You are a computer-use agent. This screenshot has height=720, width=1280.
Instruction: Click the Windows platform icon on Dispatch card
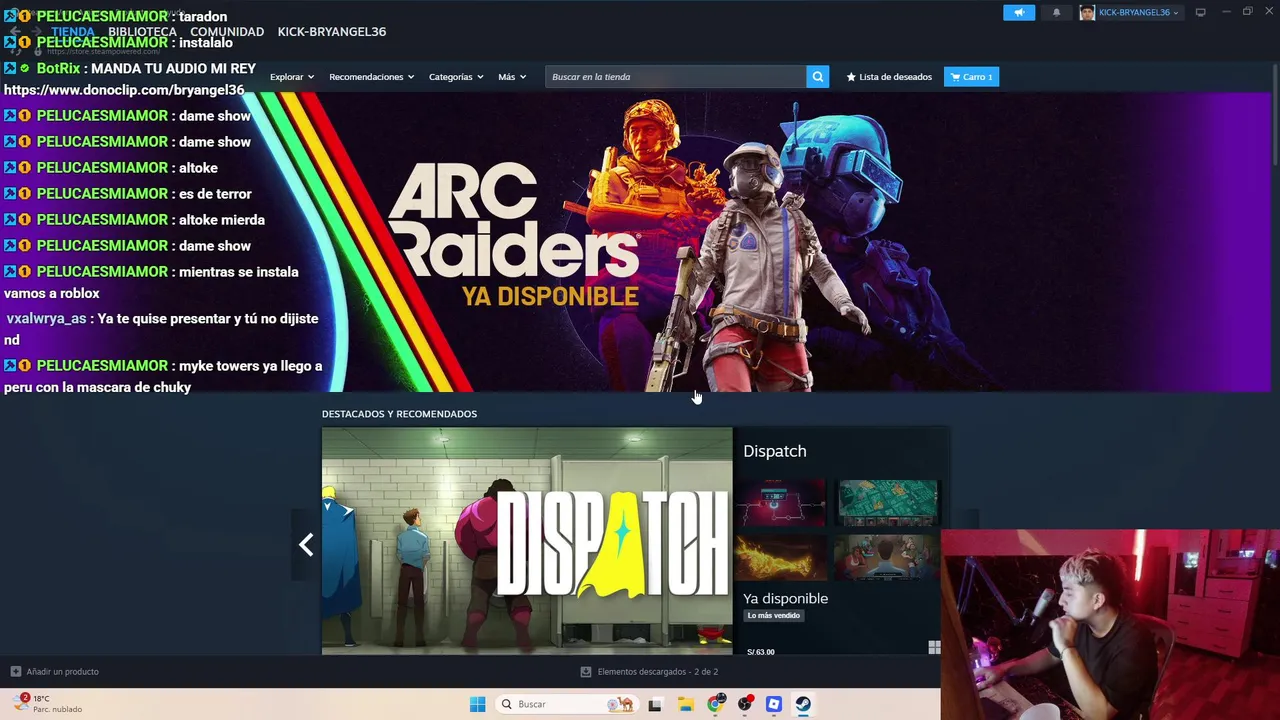click(934, 648)
